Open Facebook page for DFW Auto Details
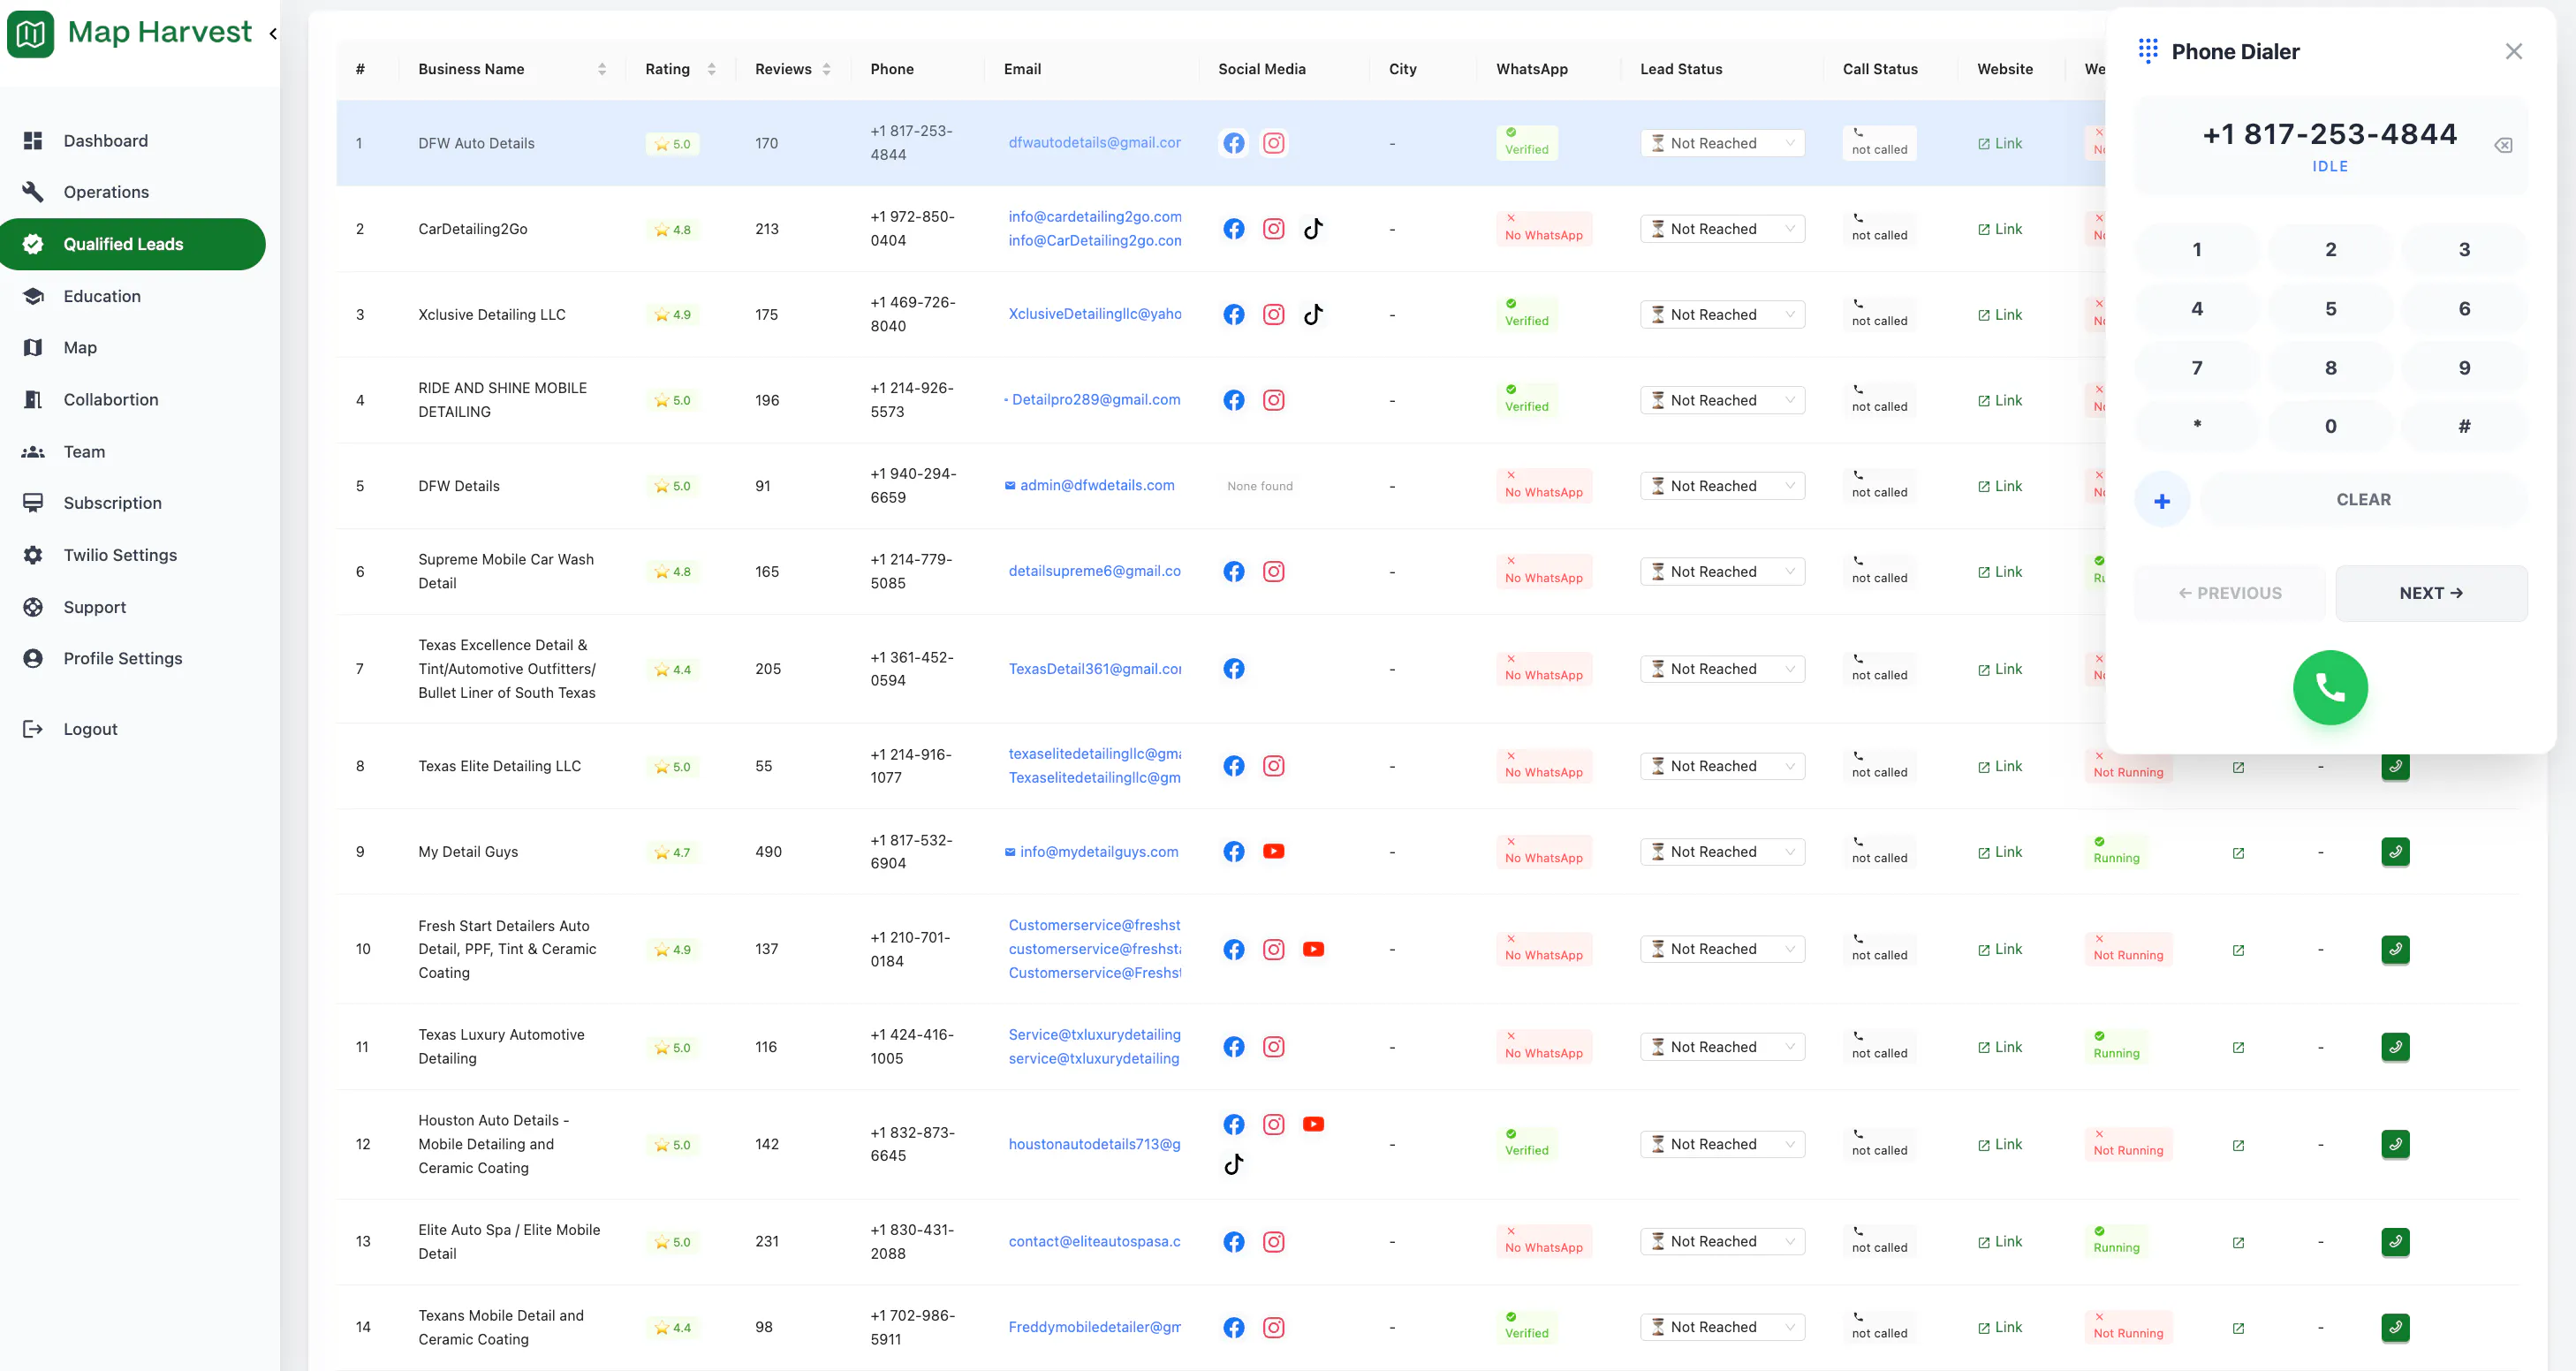 coord(1234,143)
